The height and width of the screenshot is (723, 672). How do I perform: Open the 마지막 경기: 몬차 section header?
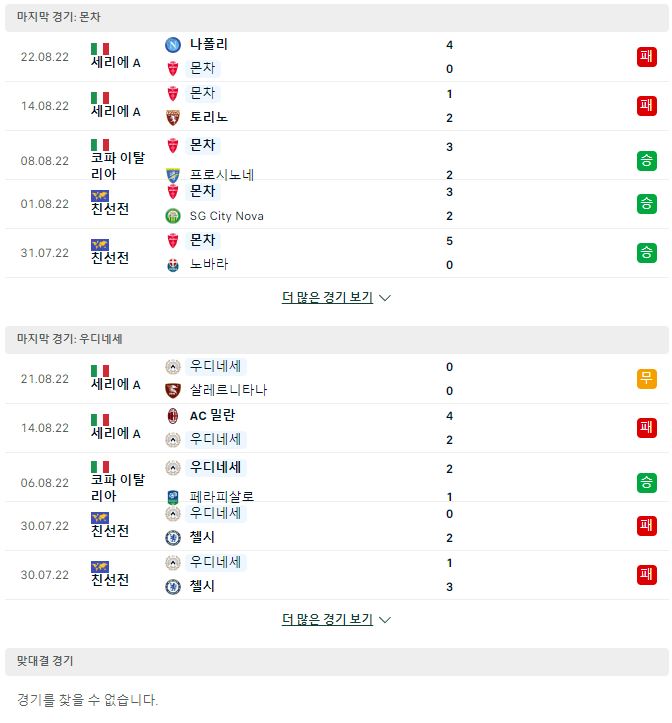tap(337, 18)
